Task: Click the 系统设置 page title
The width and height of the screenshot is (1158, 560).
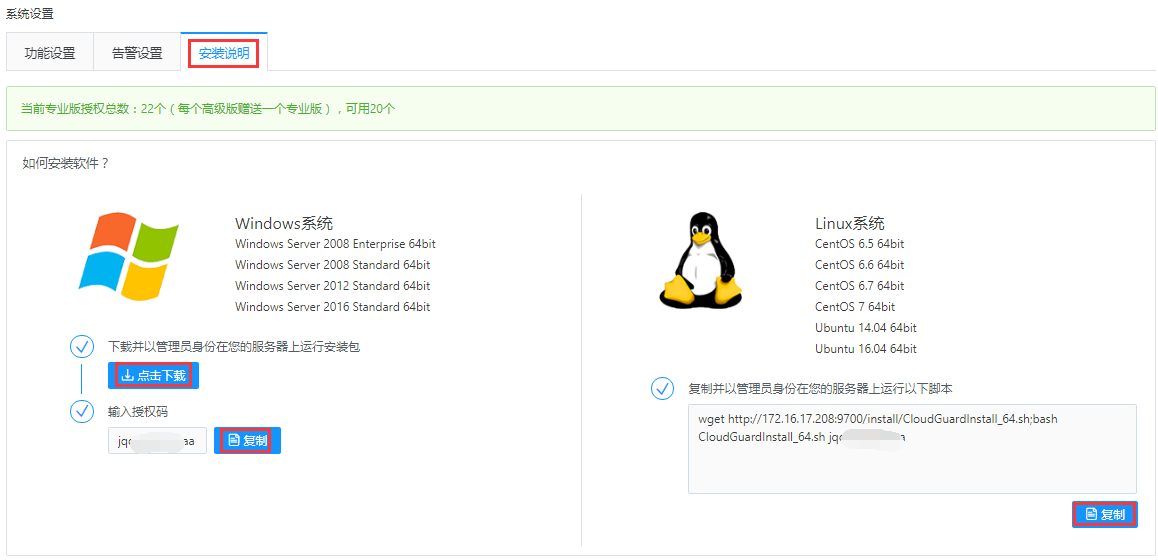Action: click(30, 14)
